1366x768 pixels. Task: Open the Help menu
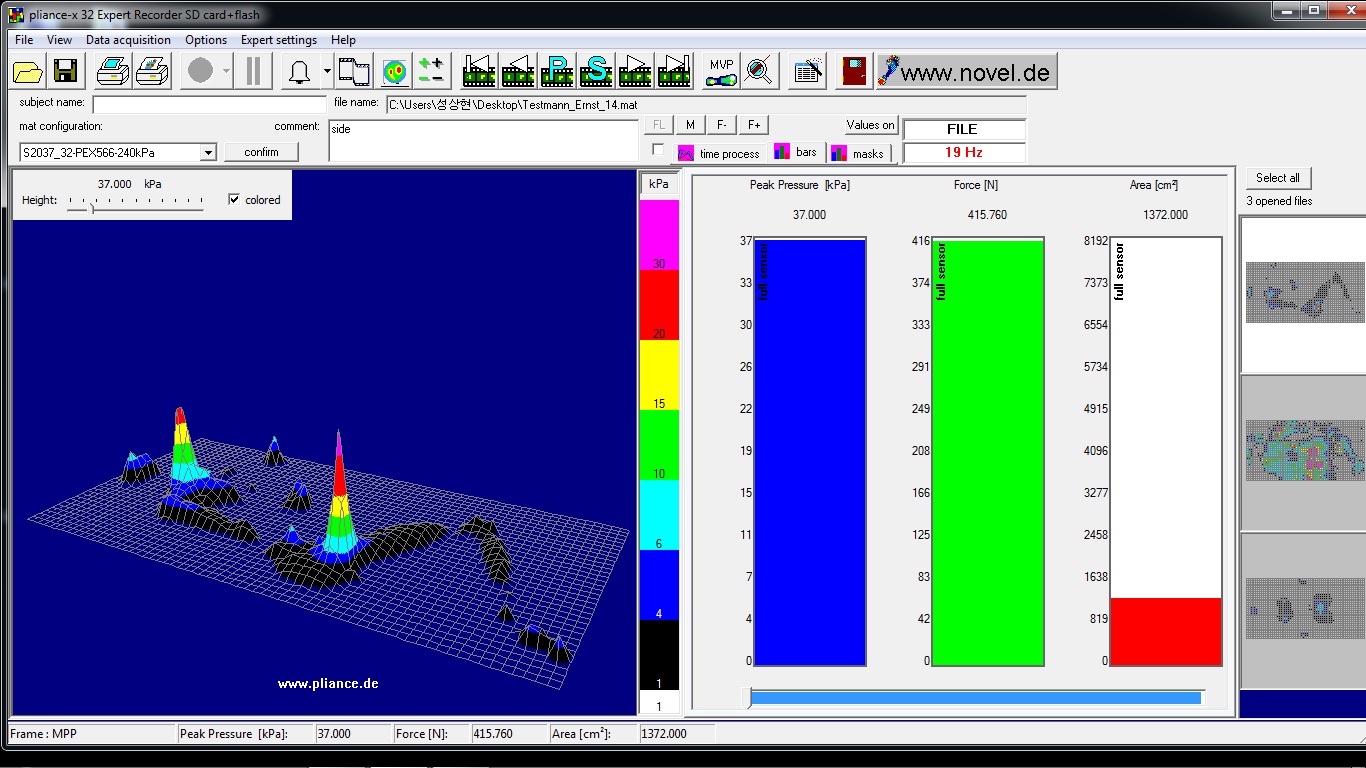coord(343,40)
